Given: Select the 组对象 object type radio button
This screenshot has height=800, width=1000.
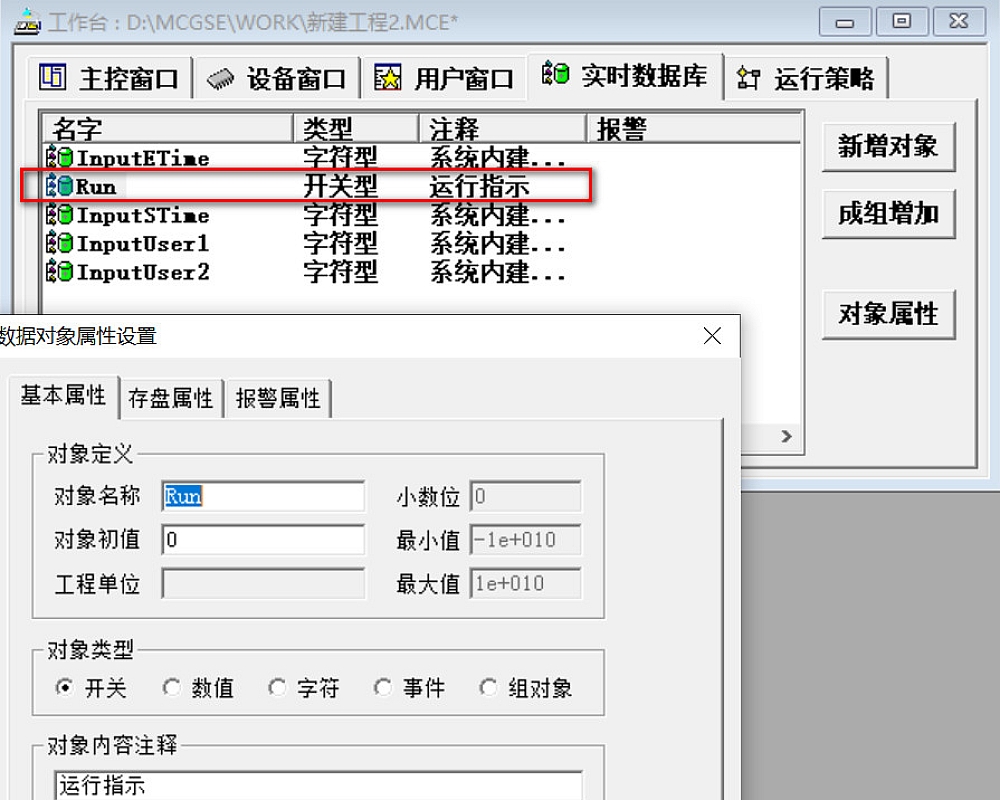Looking at the screenshot, I should tap(488, 687).
